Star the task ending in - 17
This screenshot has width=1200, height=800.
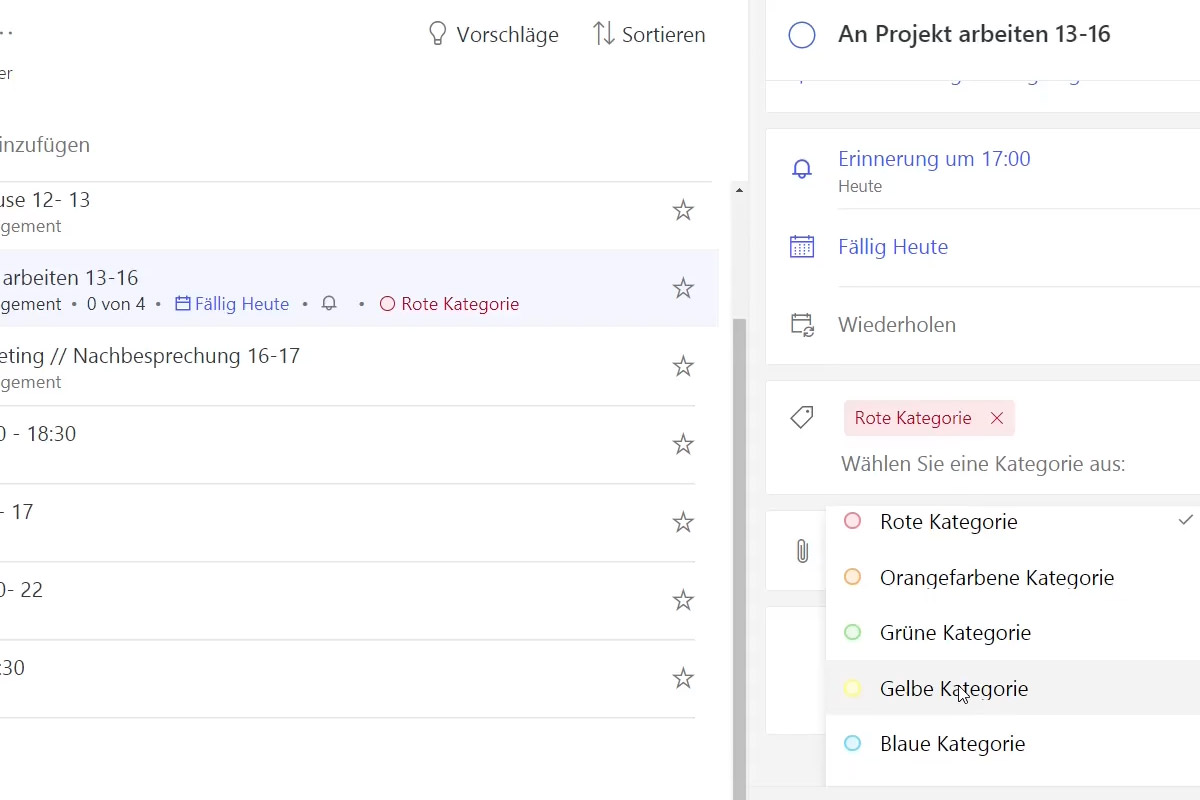click(x=683, y=522)
